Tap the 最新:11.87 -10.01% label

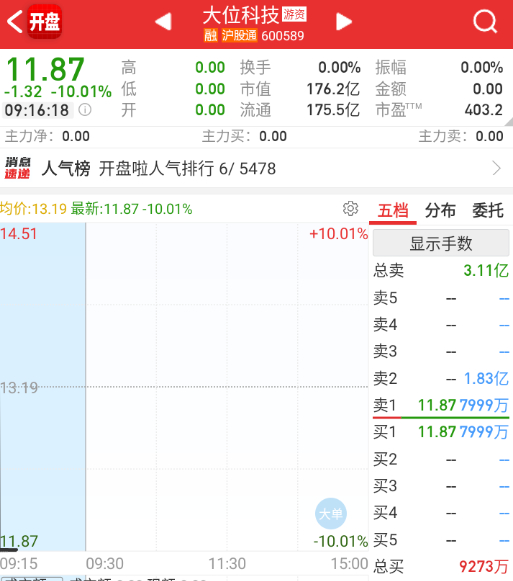click(132, 209)
